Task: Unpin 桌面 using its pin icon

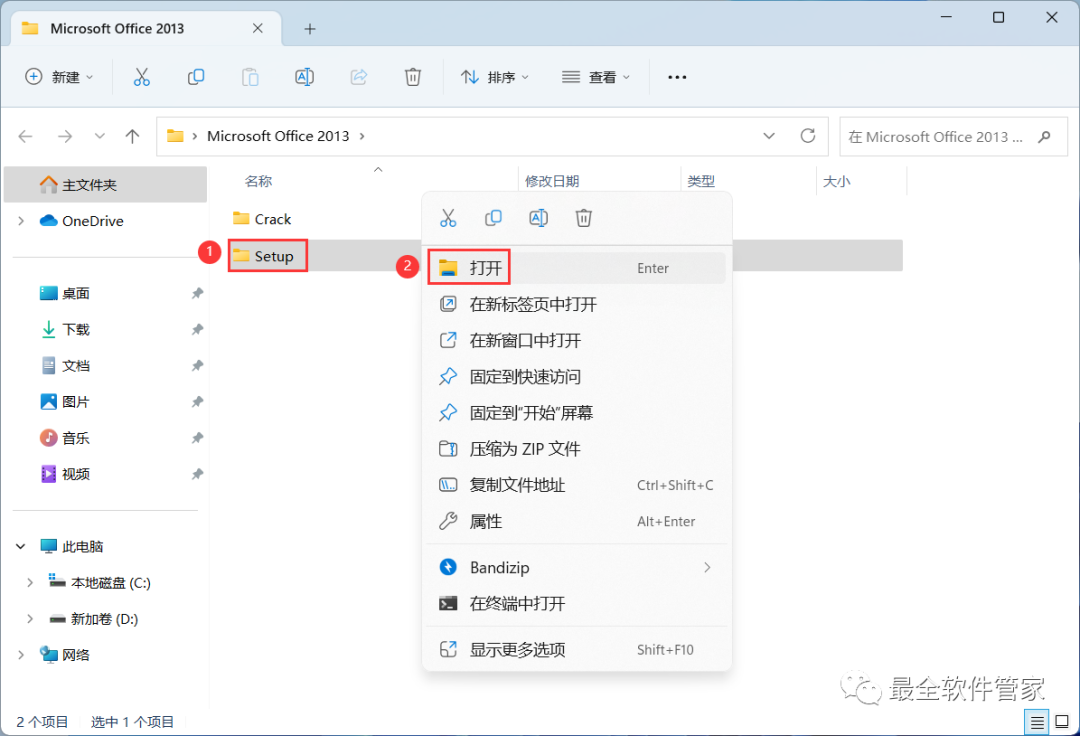Action: (197, 293)
